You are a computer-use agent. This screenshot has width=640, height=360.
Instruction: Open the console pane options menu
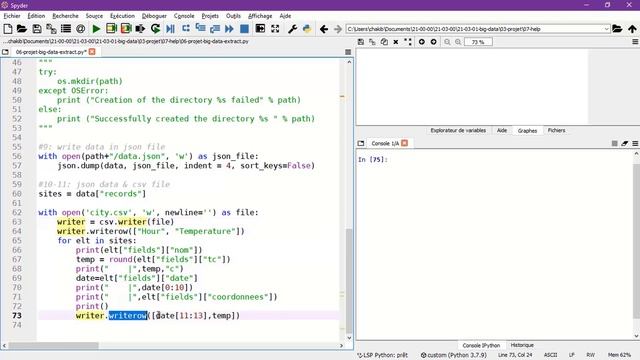coord(635,143)
